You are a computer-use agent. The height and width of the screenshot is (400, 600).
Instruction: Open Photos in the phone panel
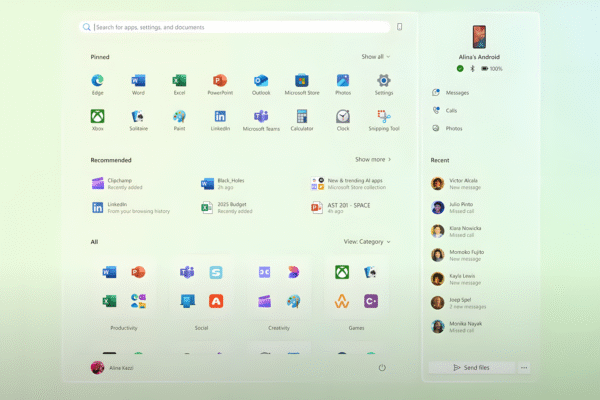tap(447, 128)
